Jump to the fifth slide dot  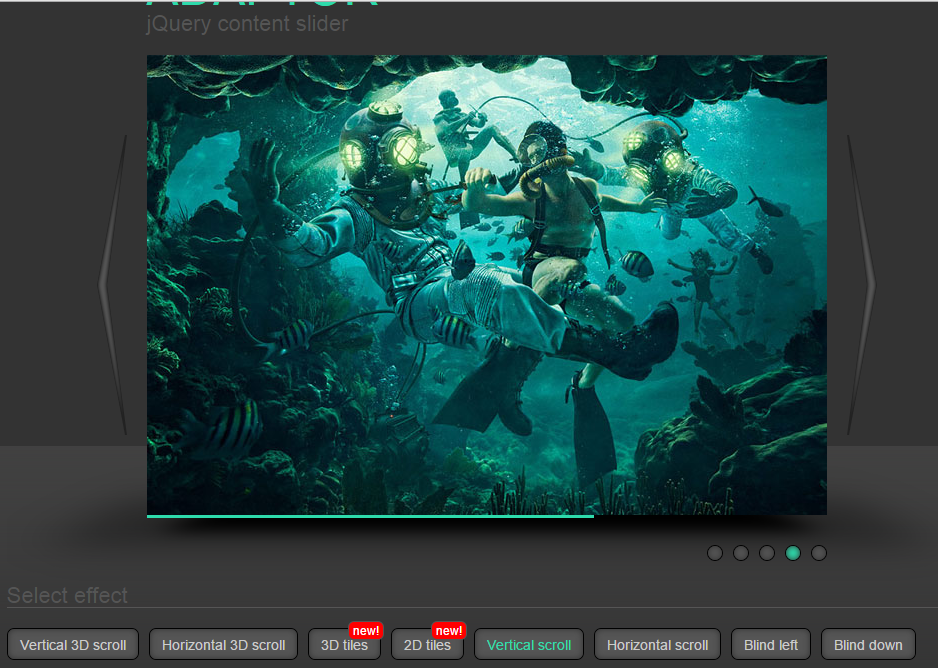tap(819, 553)
